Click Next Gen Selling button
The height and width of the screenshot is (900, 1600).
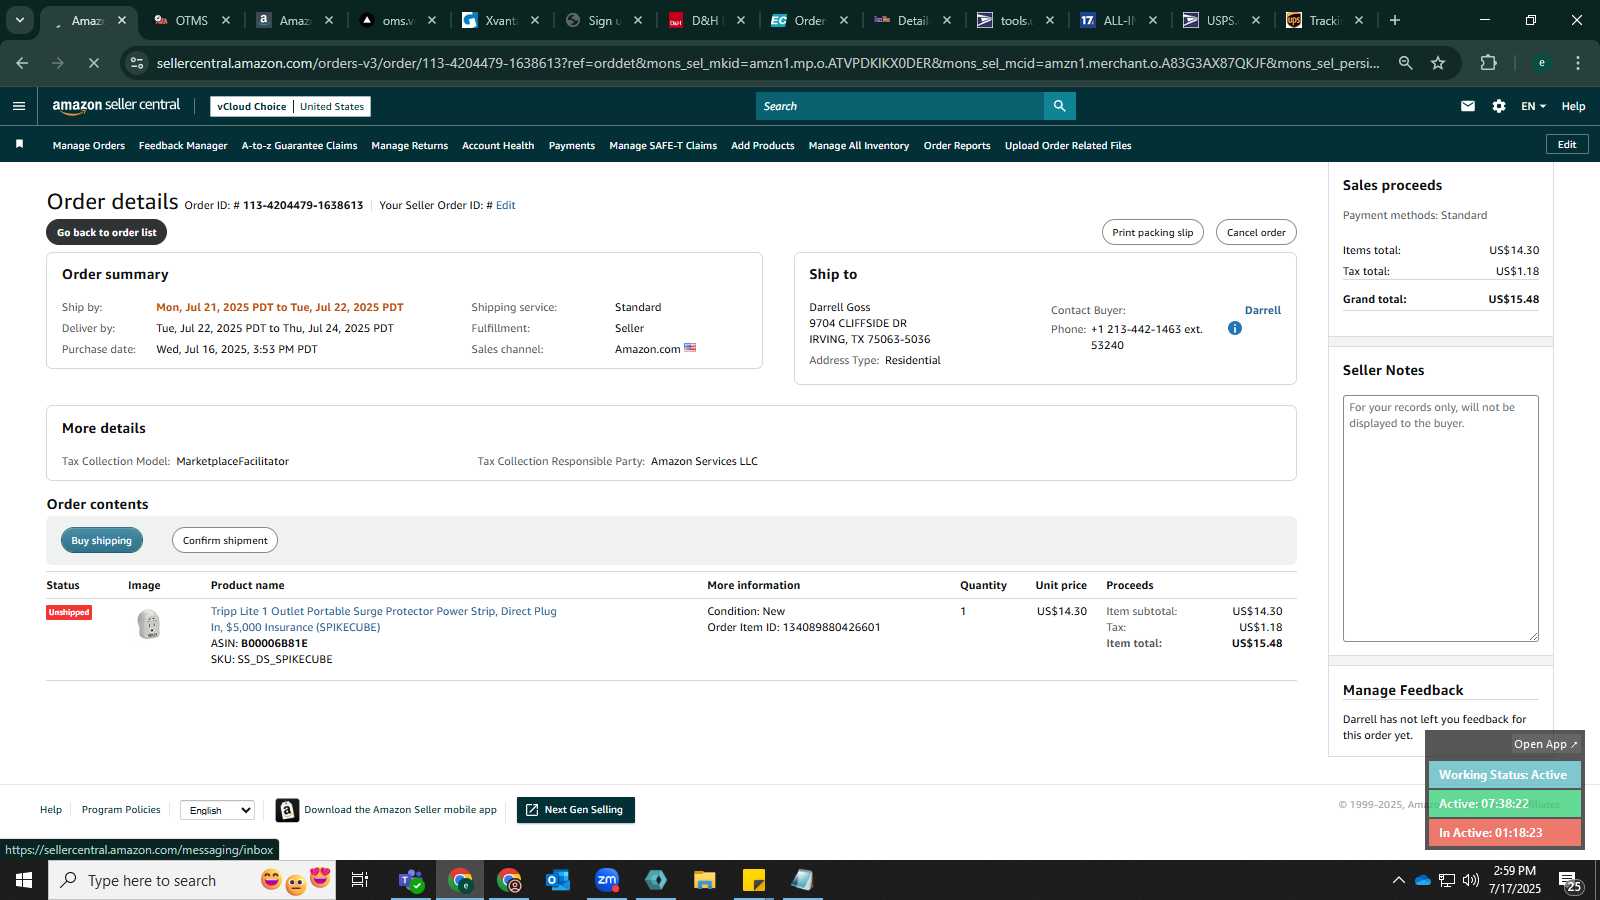pyautogui.click(x=576, y=810)
